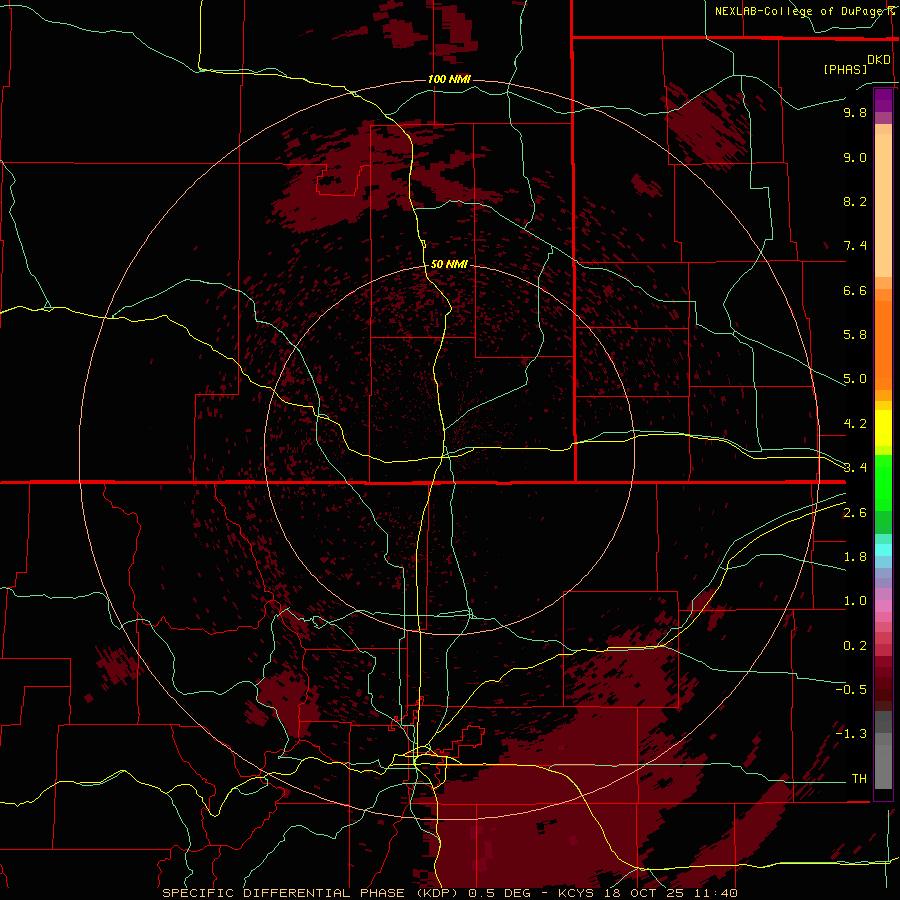900x900 pixels.
Task: Select the 5.8 scale value
Action: pyautogui.click(x=855, y=335)
